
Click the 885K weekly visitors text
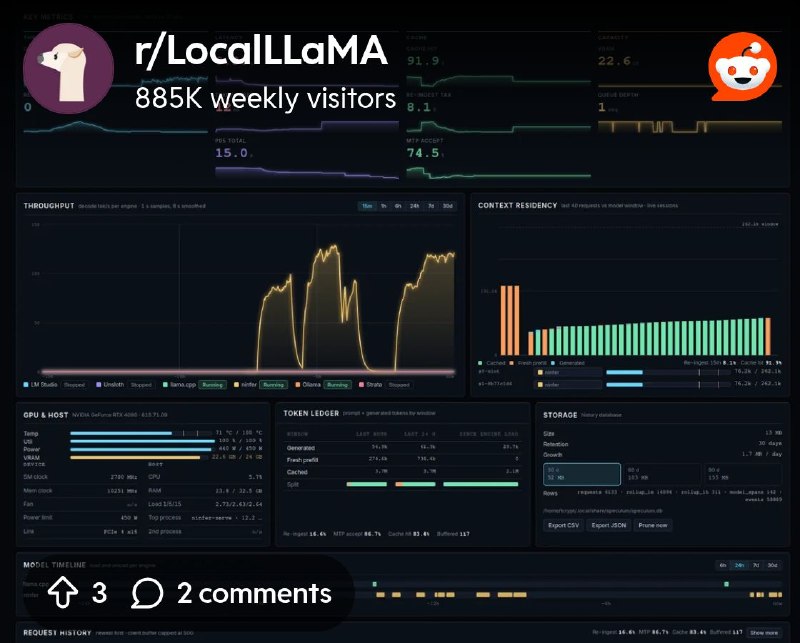pos(265,98)
